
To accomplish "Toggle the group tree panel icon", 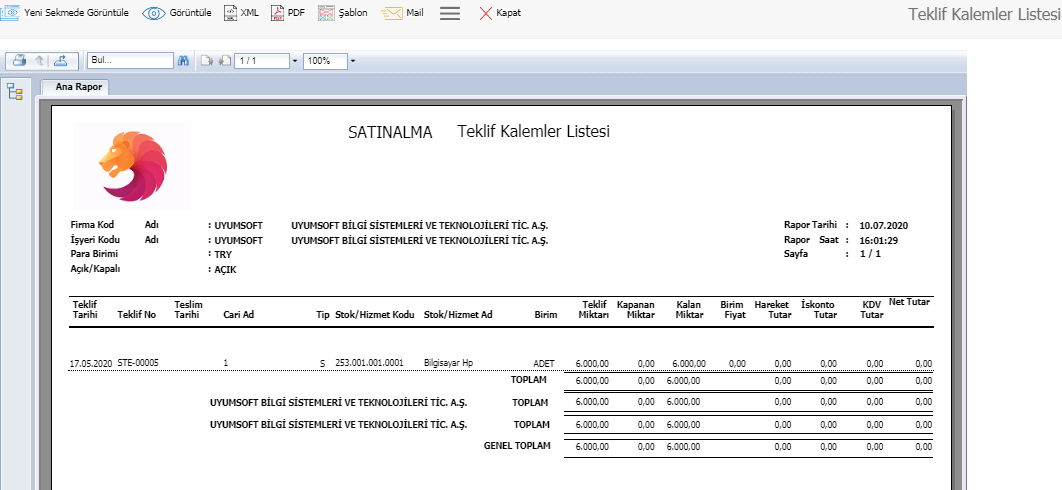I will coord(15,92).
